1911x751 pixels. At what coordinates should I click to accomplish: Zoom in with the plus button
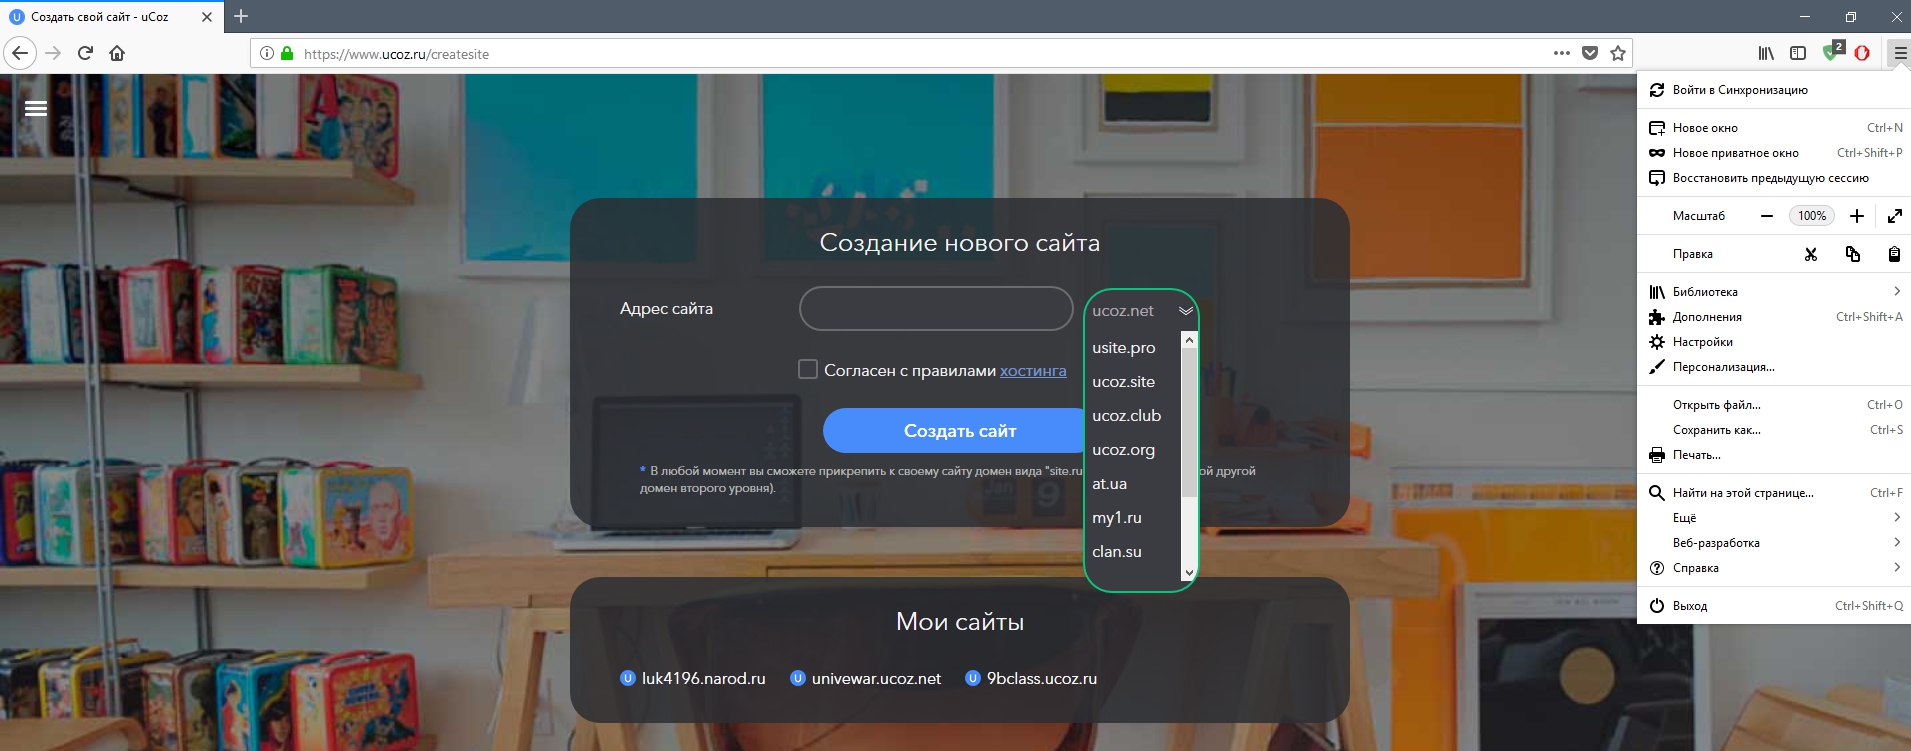click(x=1857, y=216)
